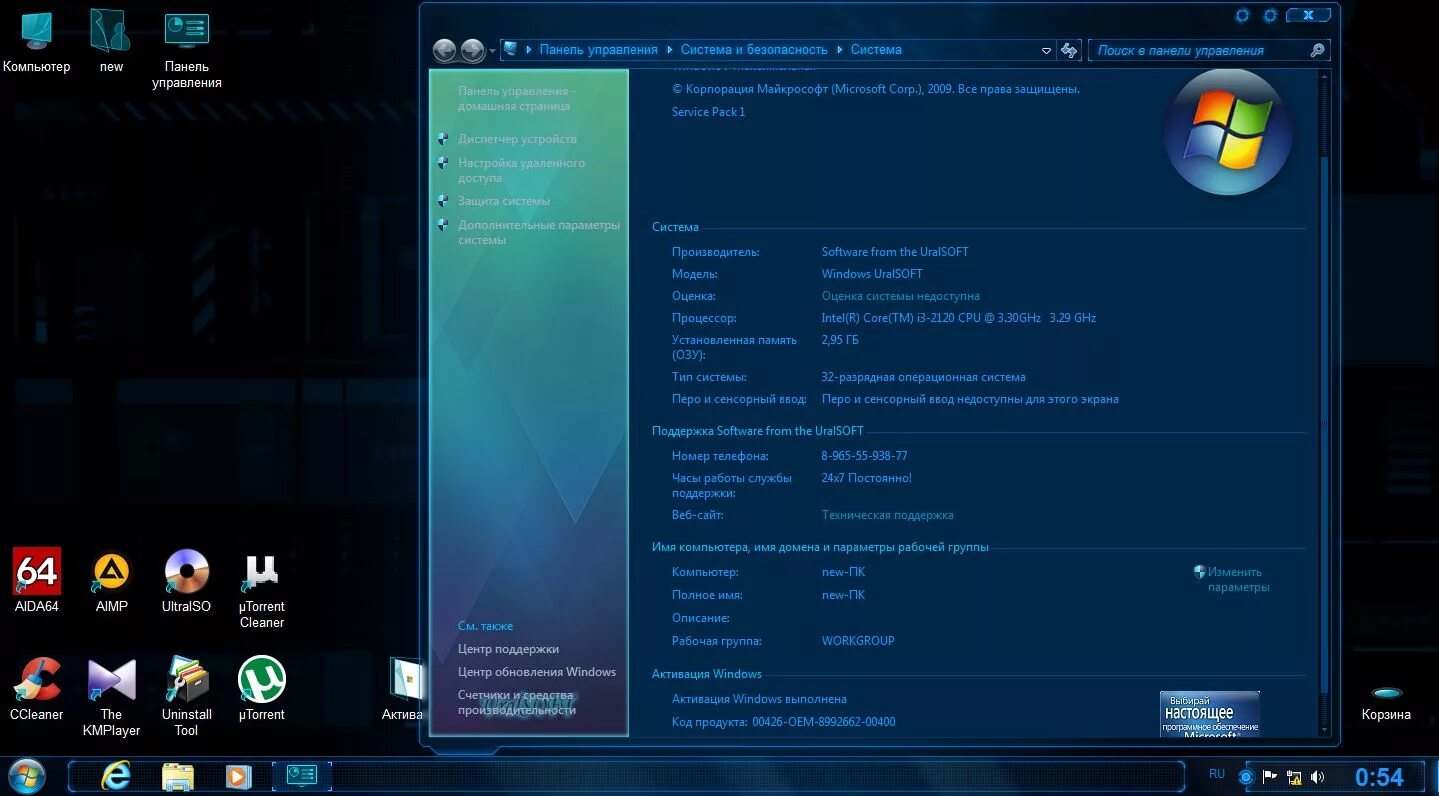Open the Start menu

[26, 775]
